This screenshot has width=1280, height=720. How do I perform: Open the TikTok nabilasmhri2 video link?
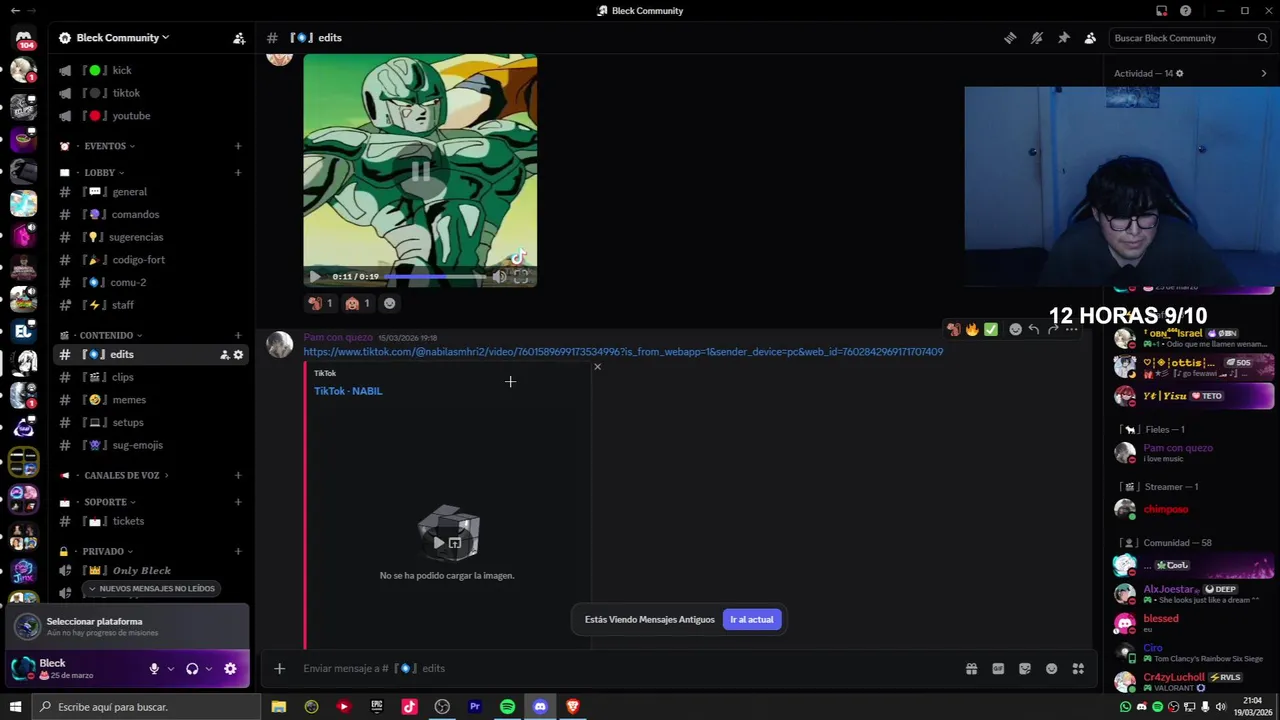click(x=623, y=352)
